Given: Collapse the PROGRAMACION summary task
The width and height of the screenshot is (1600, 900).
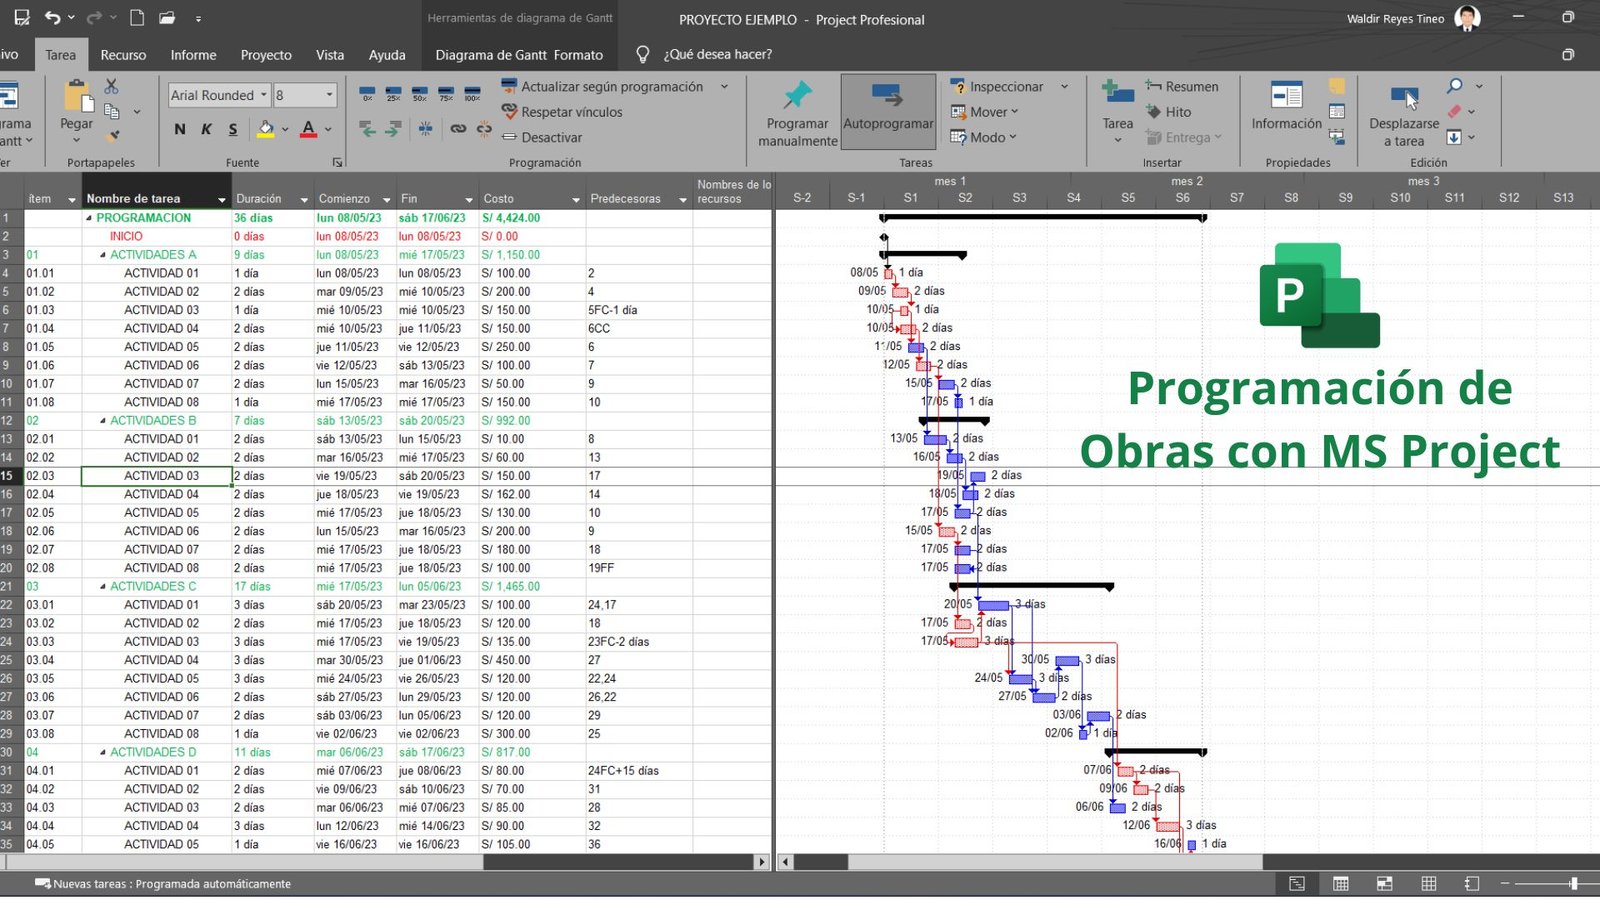Looking at the screenshot, I should tap(89, 218).
